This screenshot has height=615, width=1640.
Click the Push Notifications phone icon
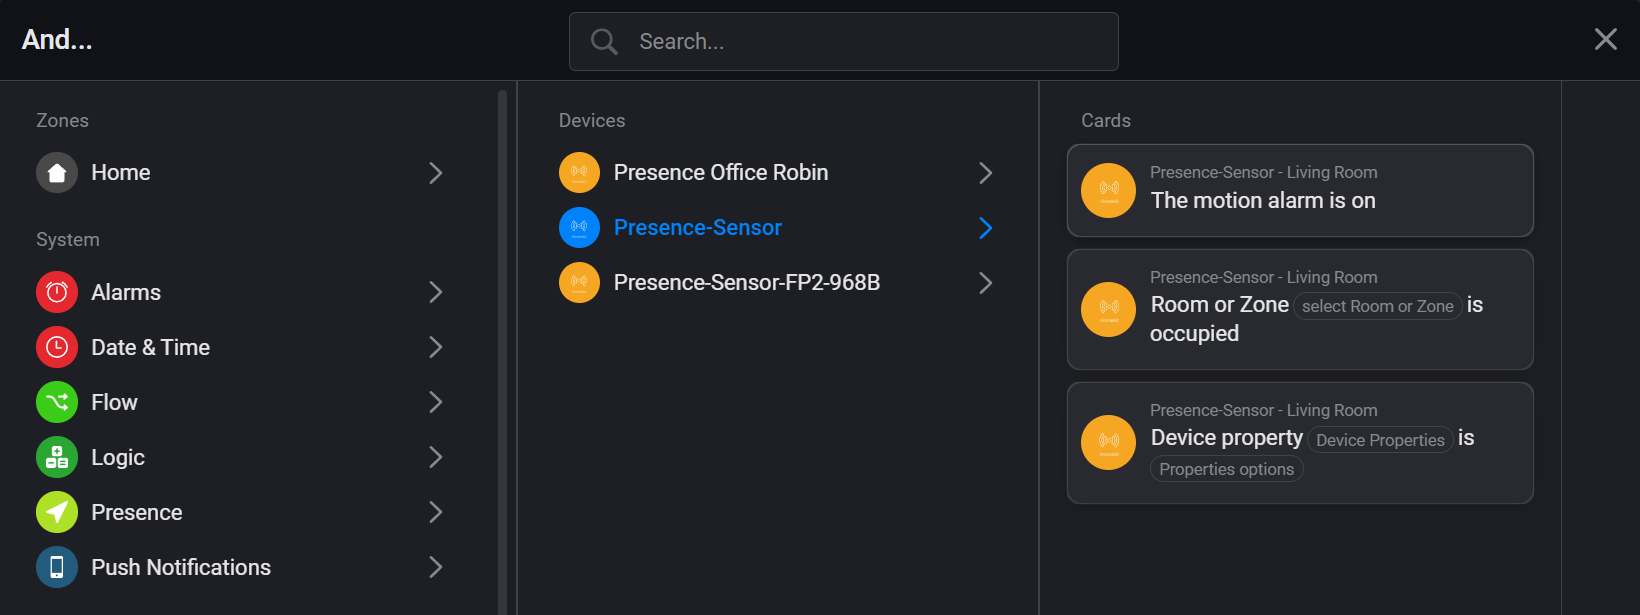pyautogui.click(x=57, y=567)
